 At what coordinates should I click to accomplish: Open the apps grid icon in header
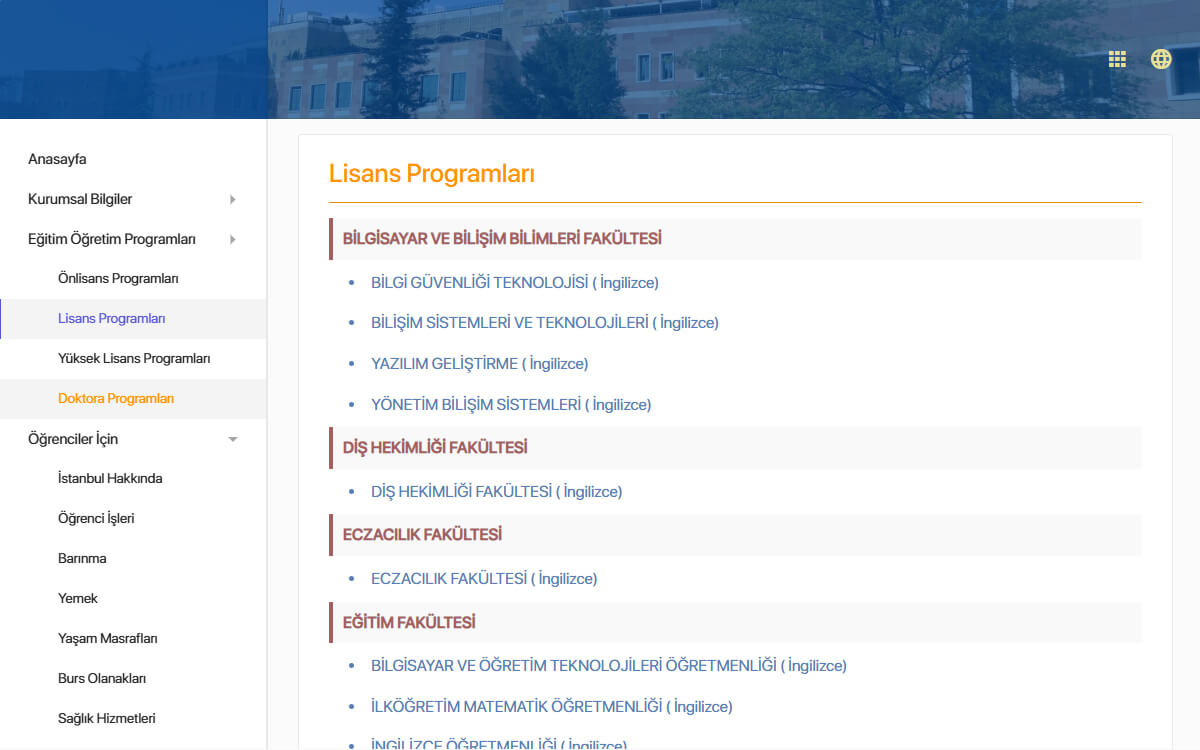click(1117, 59)
